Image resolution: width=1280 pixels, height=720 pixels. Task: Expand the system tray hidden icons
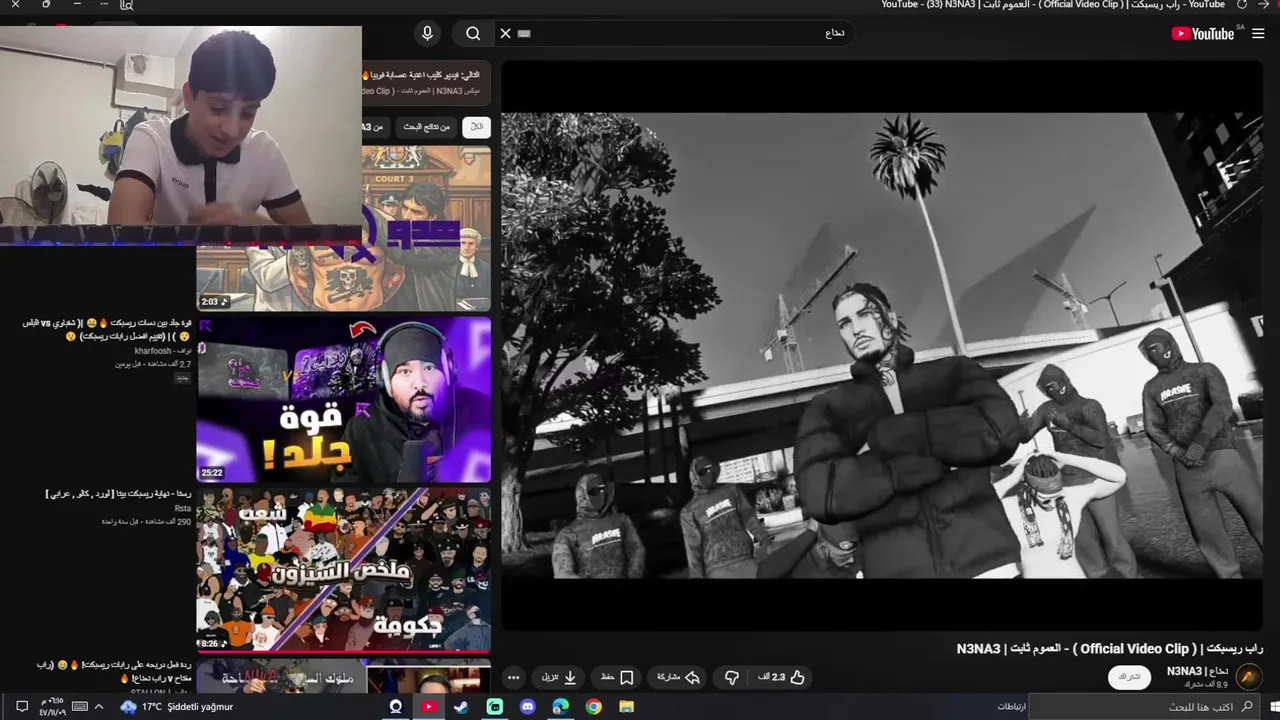tap(98, 706)
